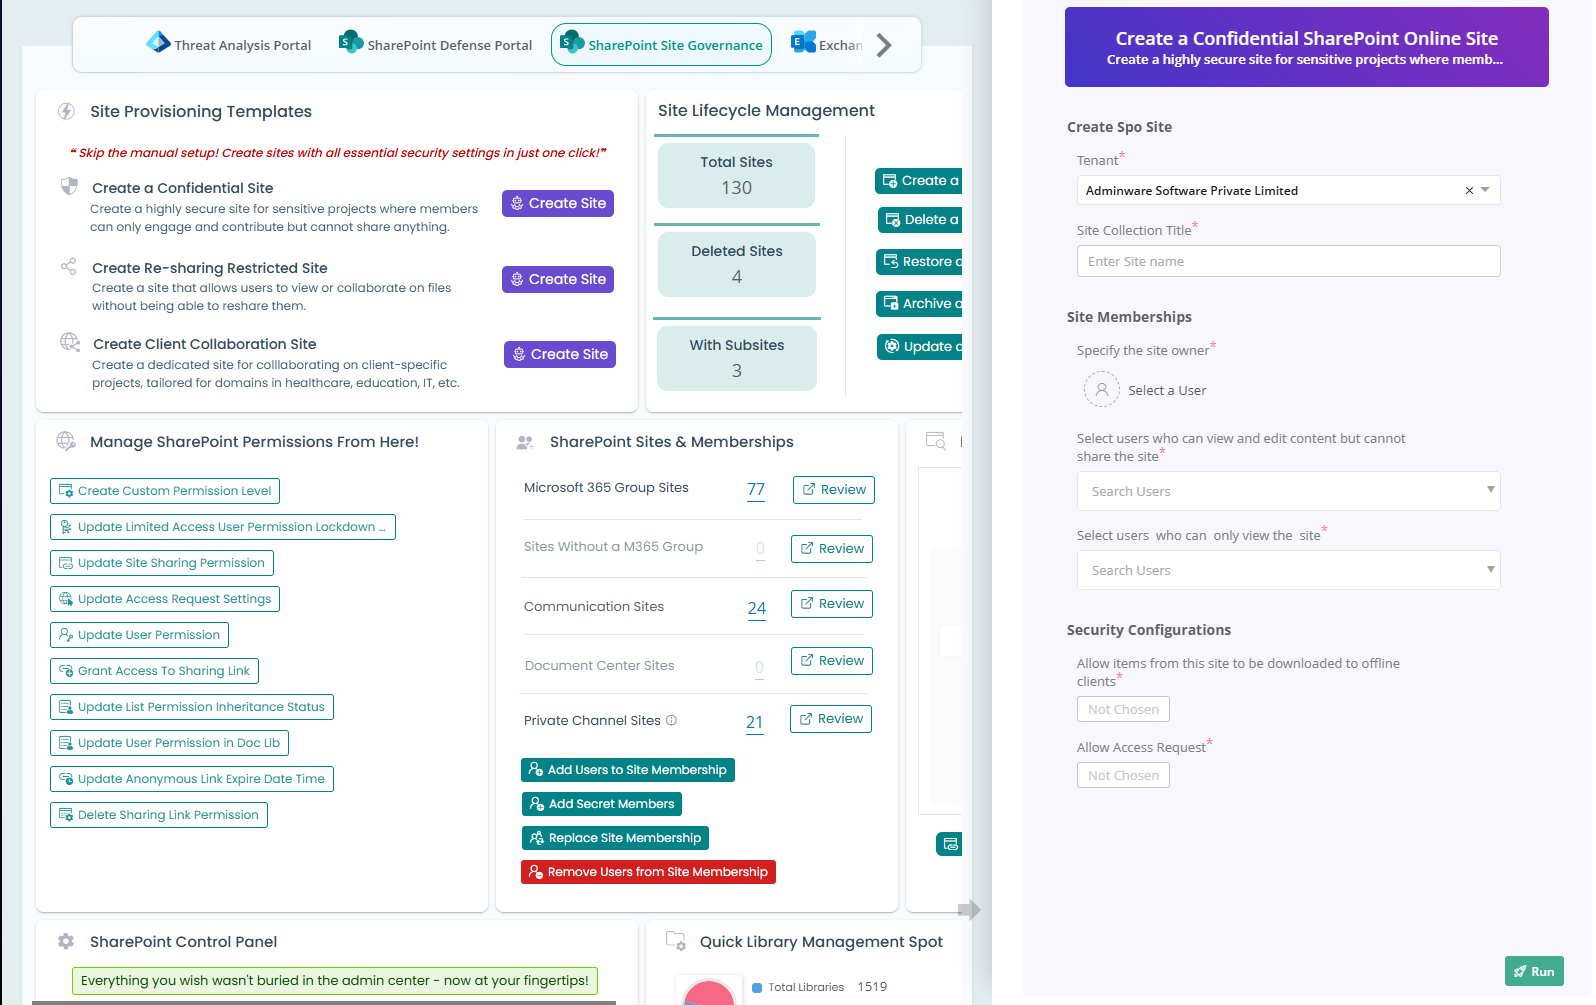The image size is (1596, 1005).
Task: Click the Site Collection Title input field
Action: (x=1288, y=261)
